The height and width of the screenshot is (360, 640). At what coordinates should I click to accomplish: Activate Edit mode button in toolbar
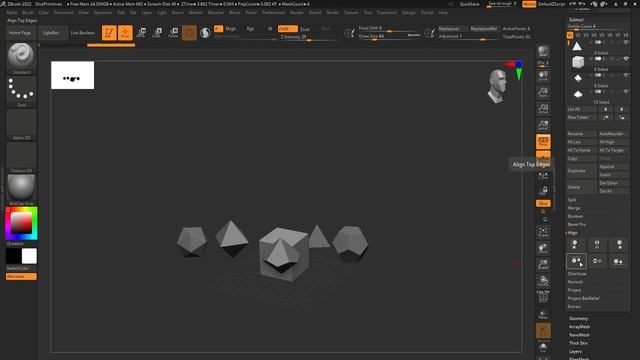coord(109,33)
